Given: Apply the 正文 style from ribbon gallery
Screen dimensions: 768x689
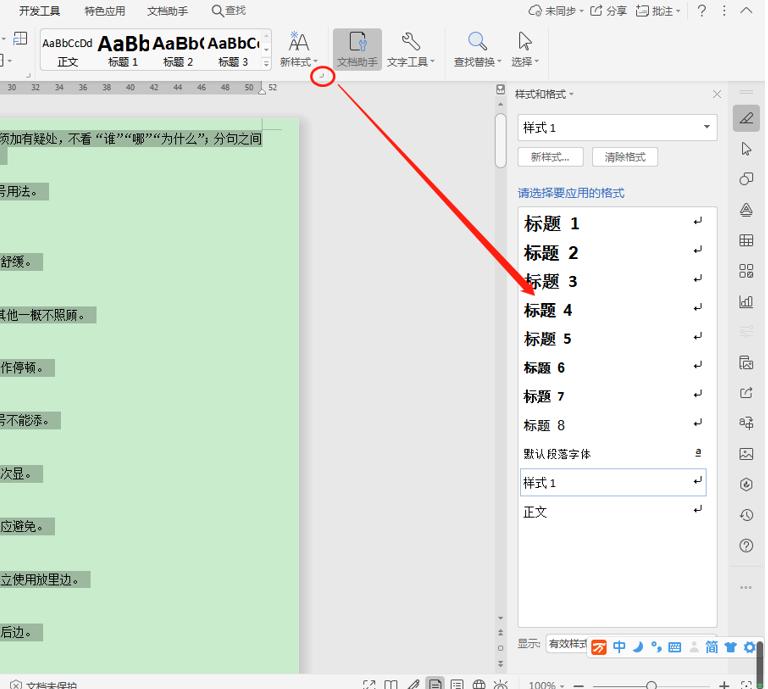Looking at the screenshot, I should (67, 50).
